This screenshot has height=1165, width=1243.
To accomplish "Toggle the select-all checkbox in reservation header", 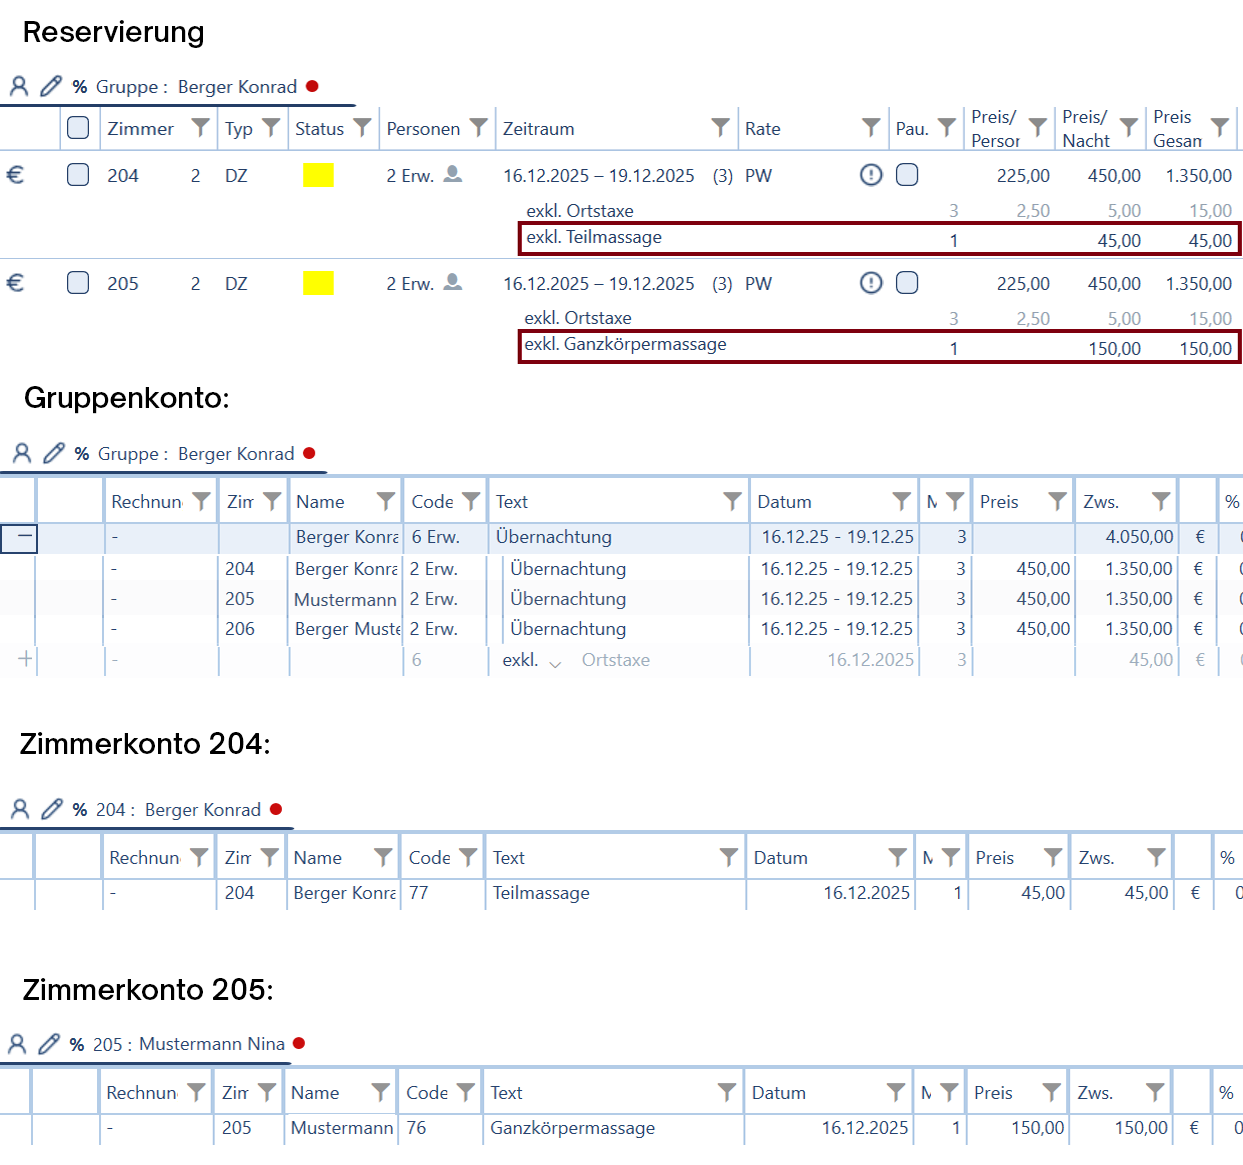I will 78,128.
